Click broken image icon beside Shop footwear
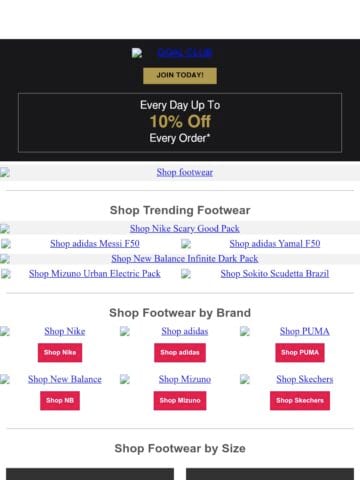 pos(5,173)
